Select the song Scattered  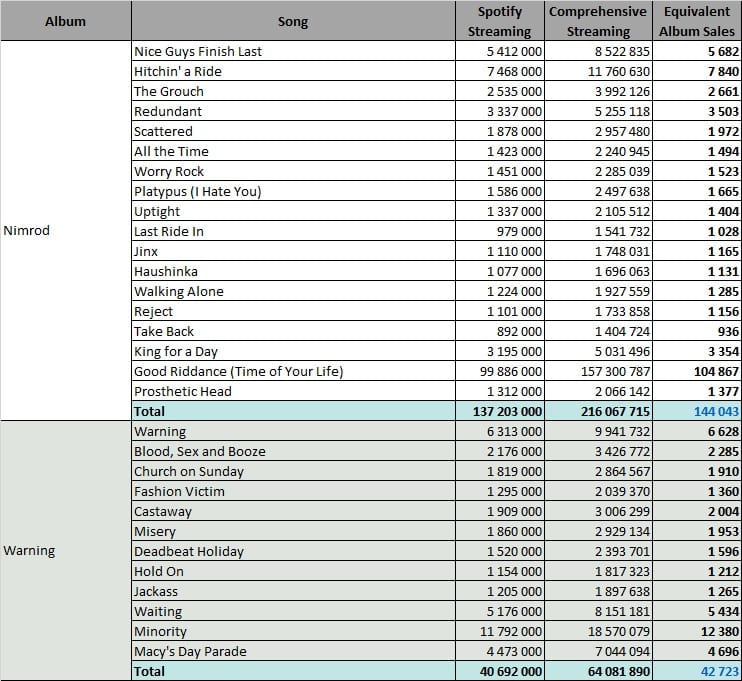click(x=293, y=131)
